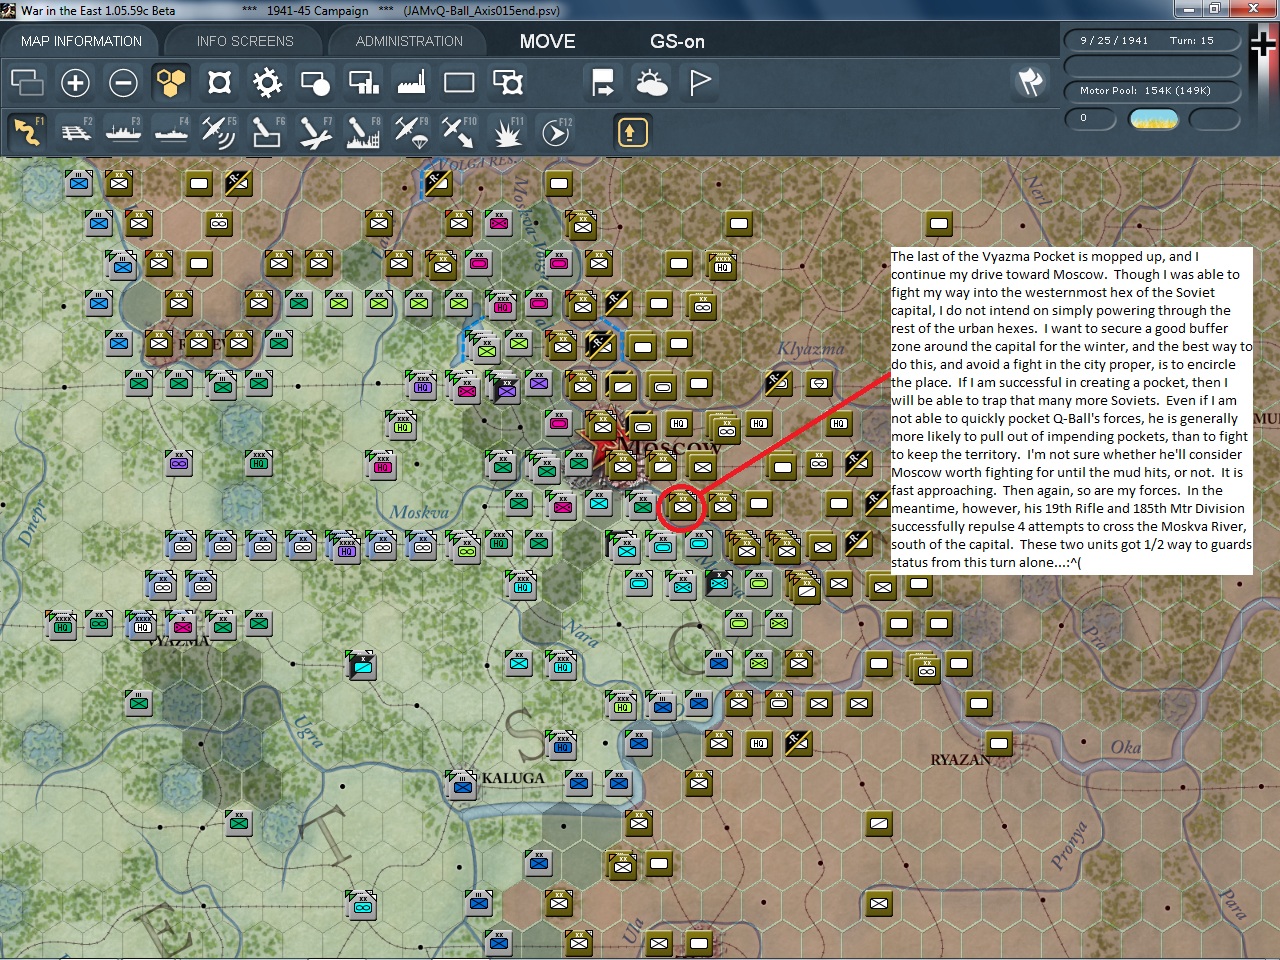This screenshot has height=960, width=1280.
Task: Toggle factory locations overlay icon
Action: 411,82
